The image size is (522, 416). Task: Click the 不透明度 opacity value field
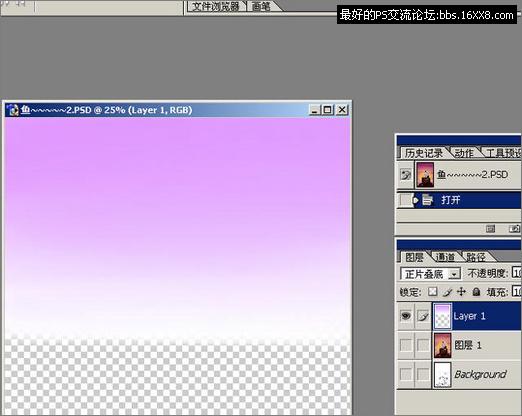(517, 273)
